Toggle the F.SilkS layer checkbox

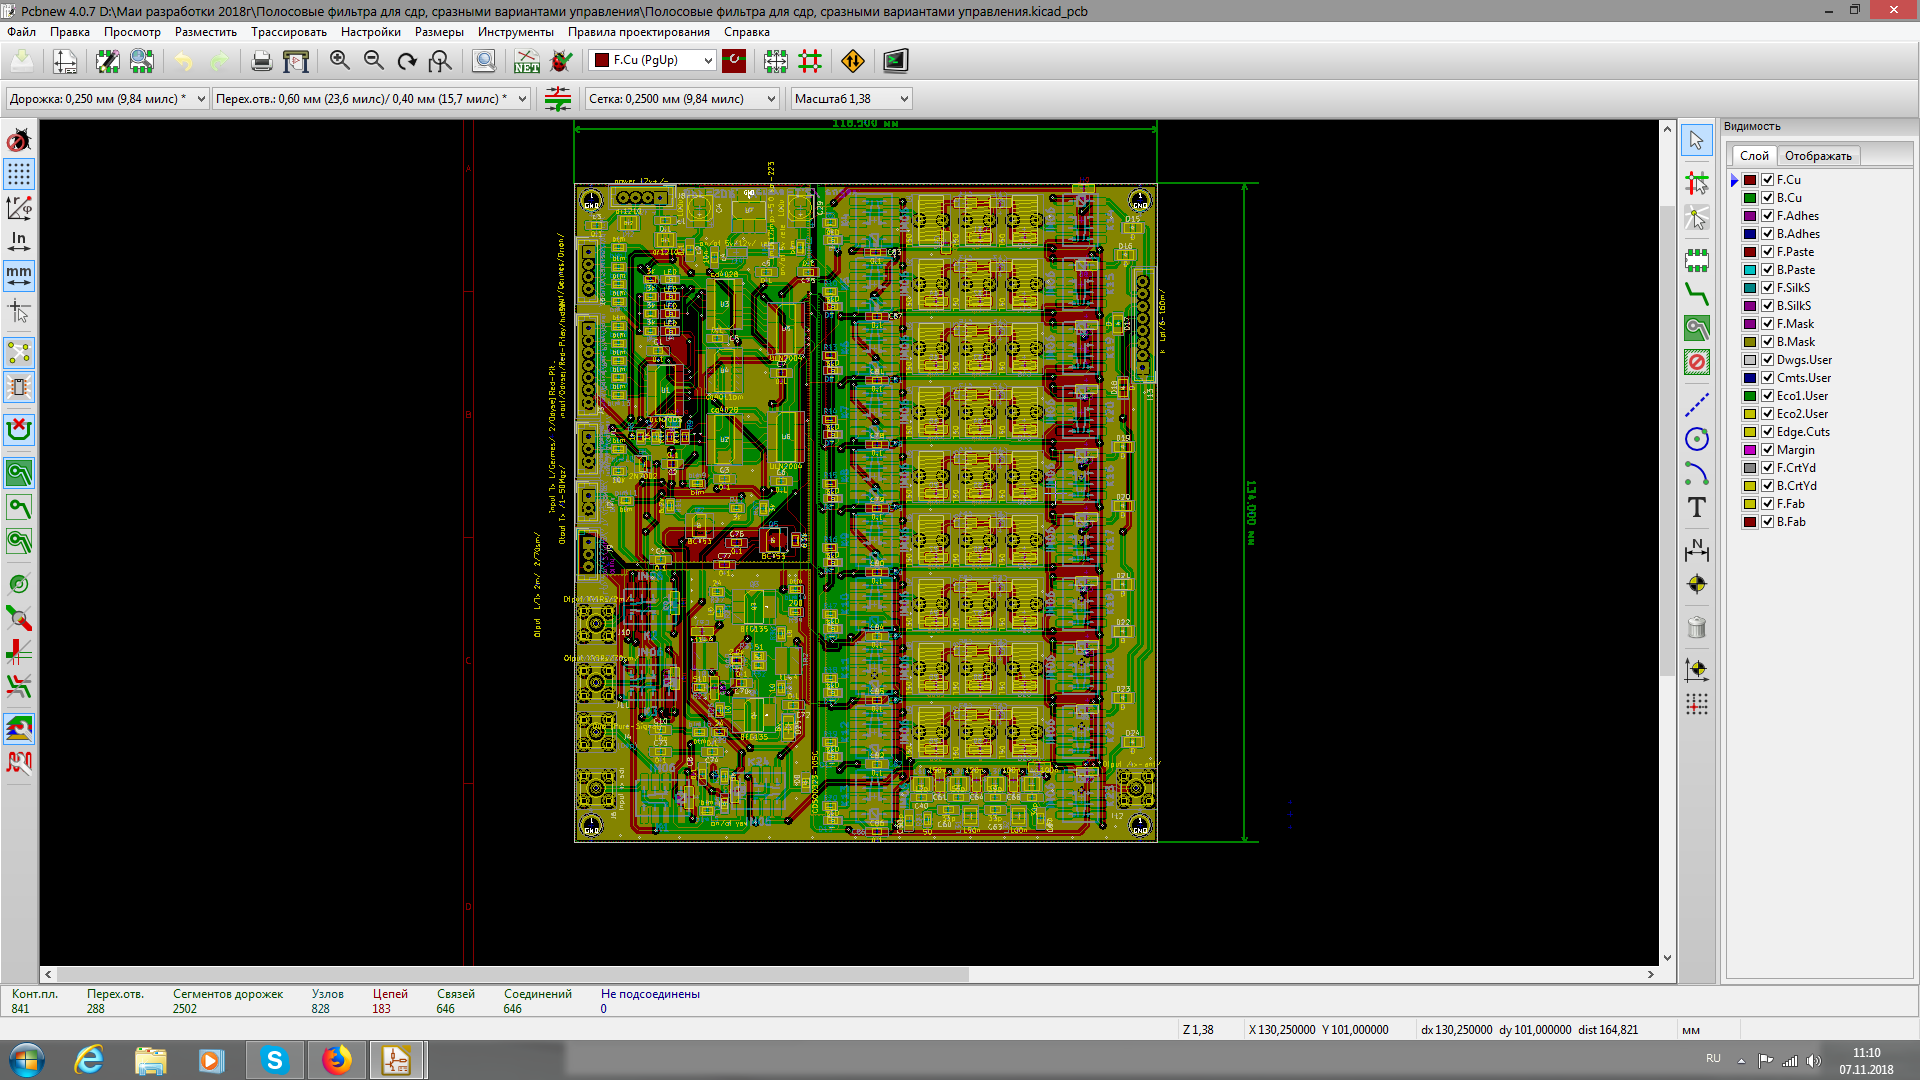tap(1768, 288)
